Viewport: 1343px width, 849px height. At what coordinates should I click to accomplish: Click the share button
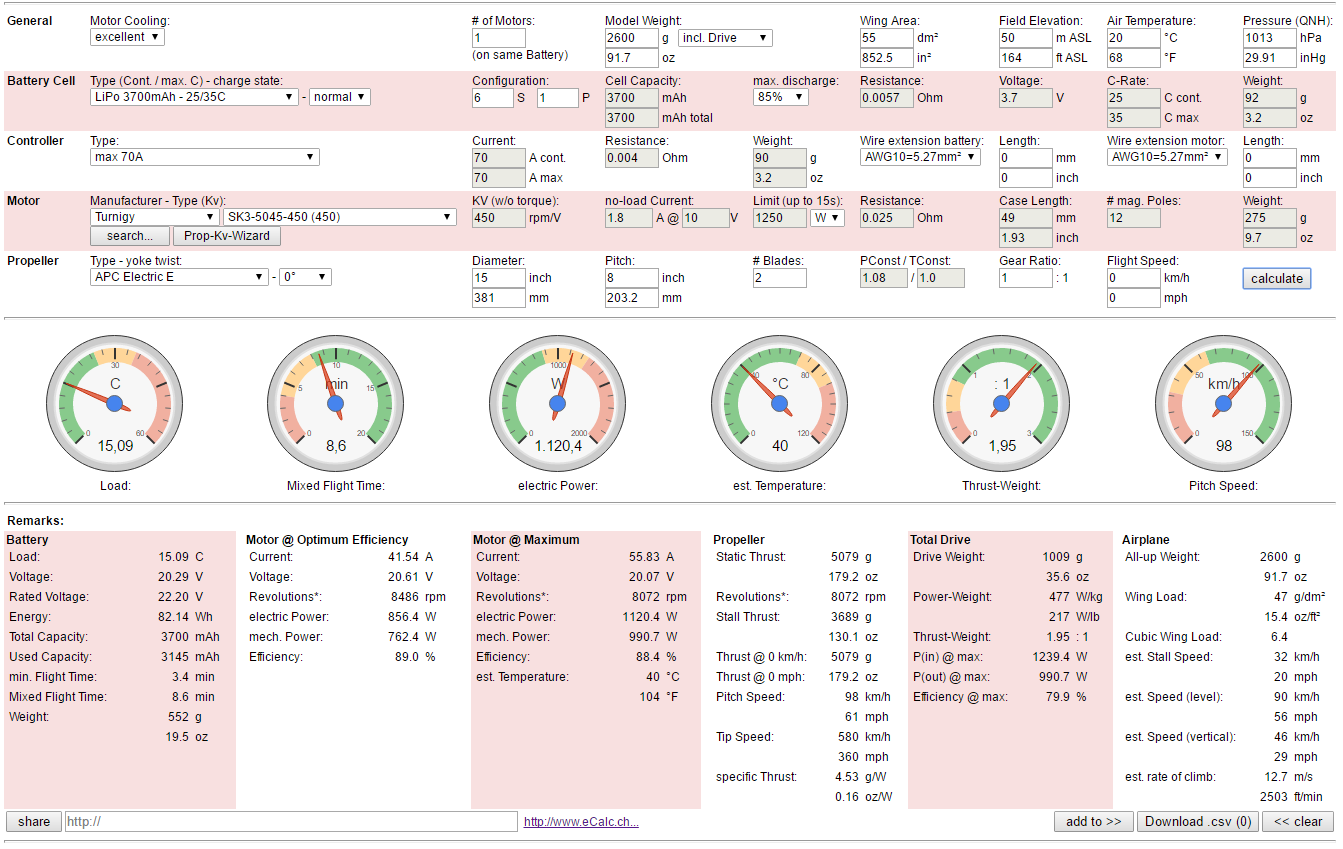click(34, 822)
